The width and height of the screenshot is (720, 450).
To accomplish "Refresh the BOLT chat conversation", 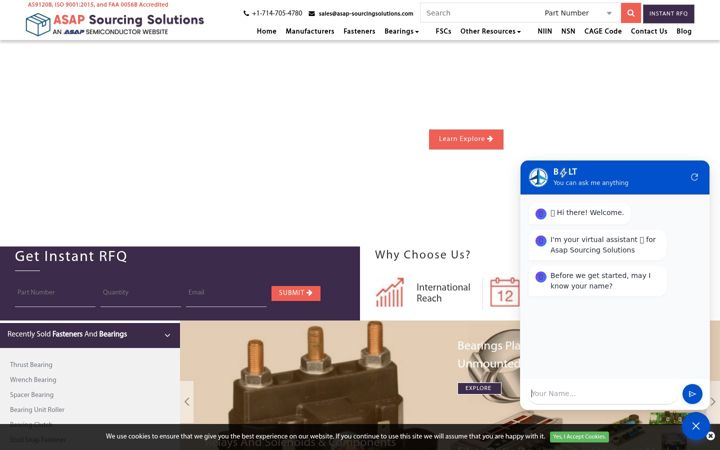I will pyautogui.click(x=694, y=177).
